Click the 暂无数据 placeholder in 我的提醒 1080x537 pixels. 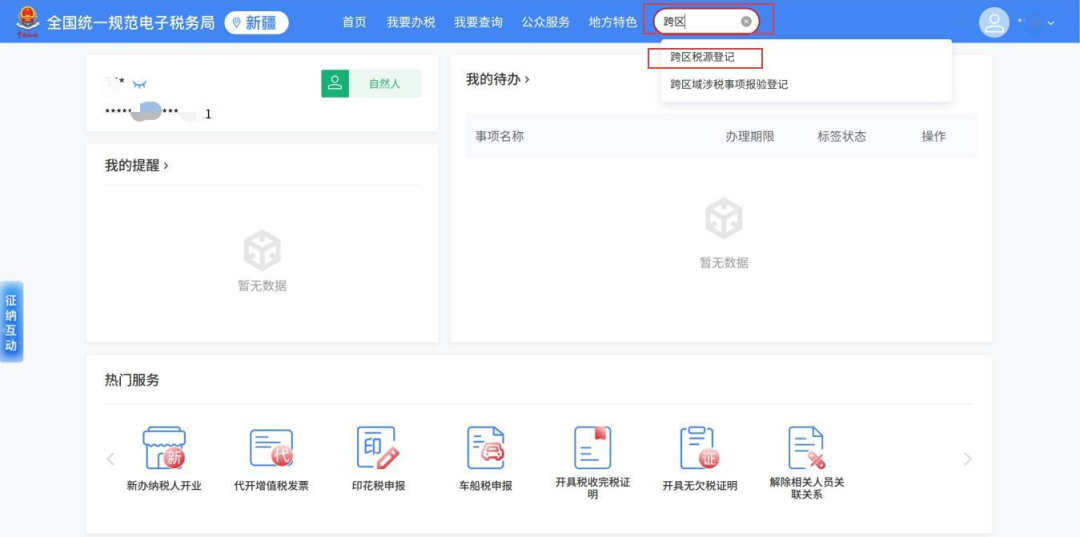coord(262,286)
